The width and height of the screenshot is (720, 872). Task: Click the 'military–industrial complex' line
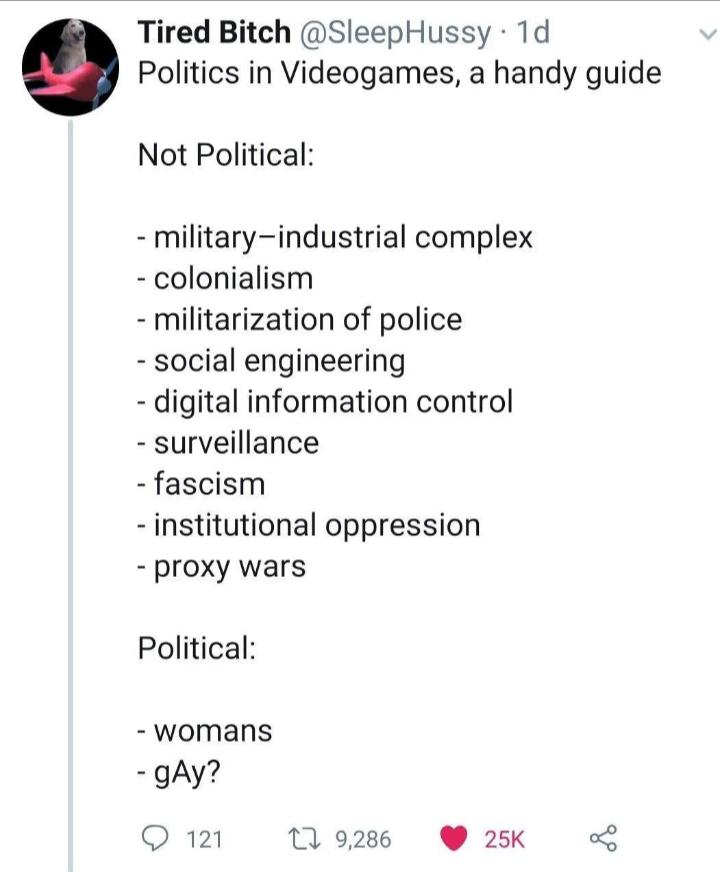(336, 238)
